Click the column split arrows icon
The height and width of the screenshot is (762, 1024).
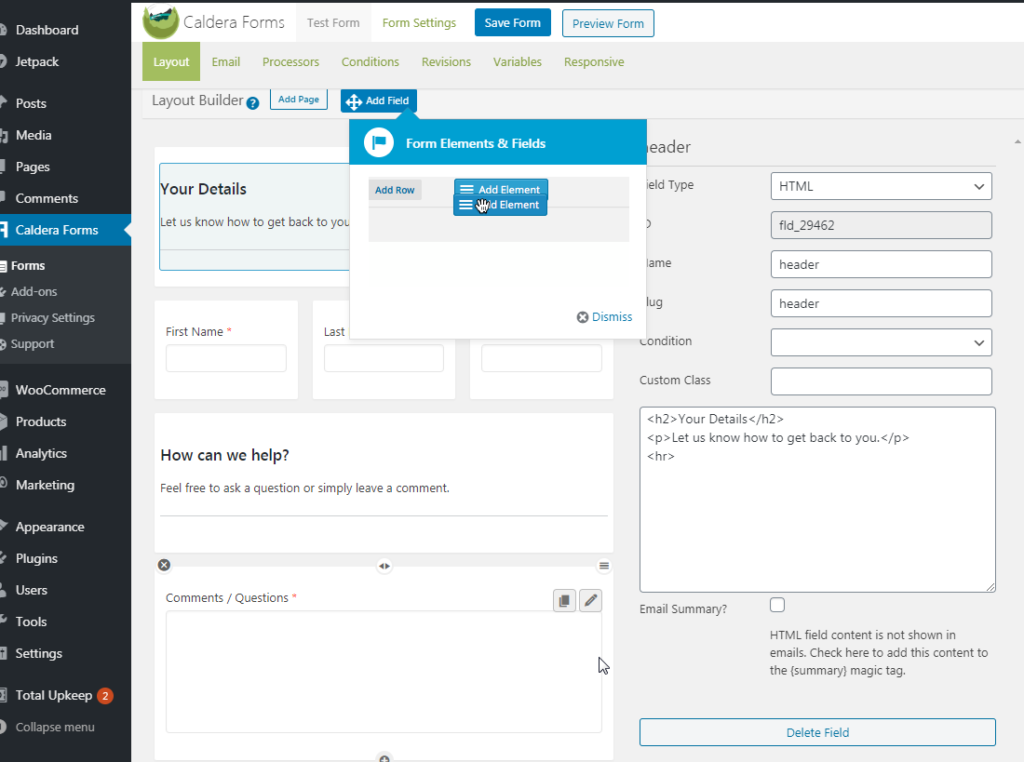click(384, 566)
